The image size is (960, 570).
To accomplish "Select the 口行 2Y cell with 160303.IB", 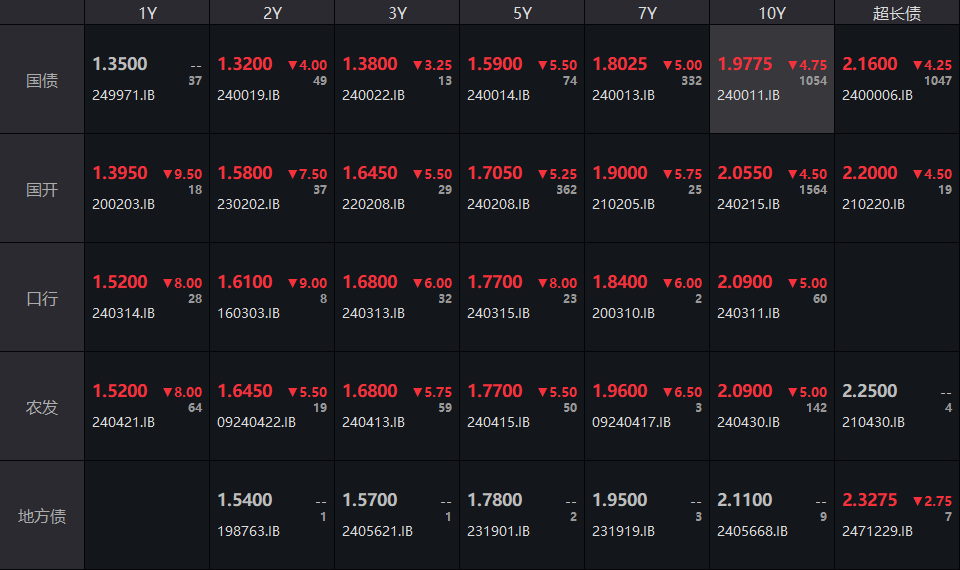I will pos(271,298).
